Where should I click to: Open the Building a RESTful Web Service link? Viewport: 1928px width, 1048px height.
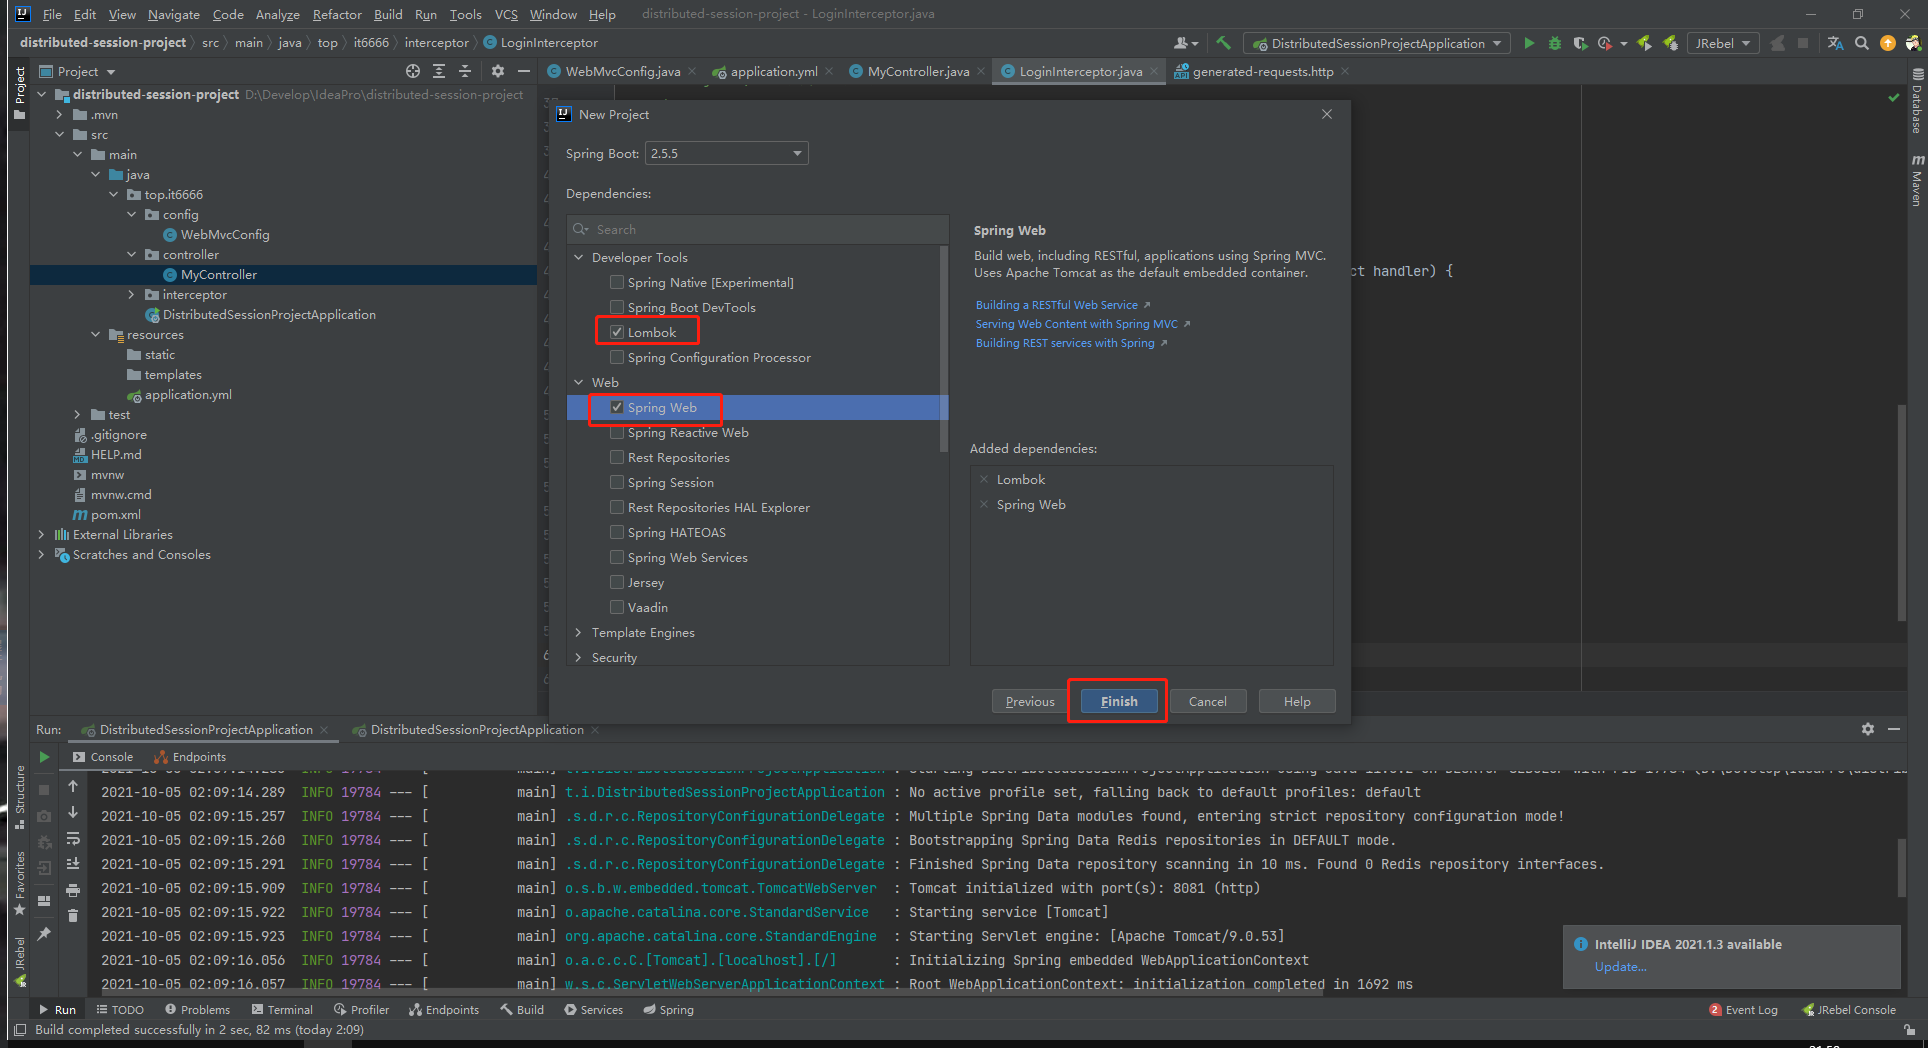point(1056,305)
